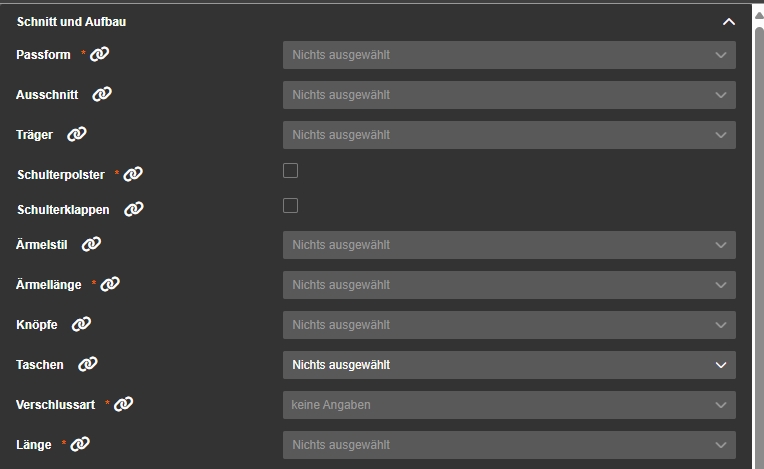Click the link icon beside Taschen
This screenshot has width=764, height=469.
(x=88, y=365)
